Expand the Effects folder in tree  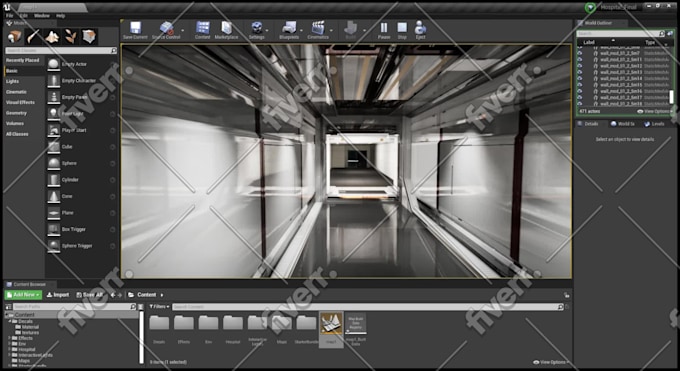(10, 338)
